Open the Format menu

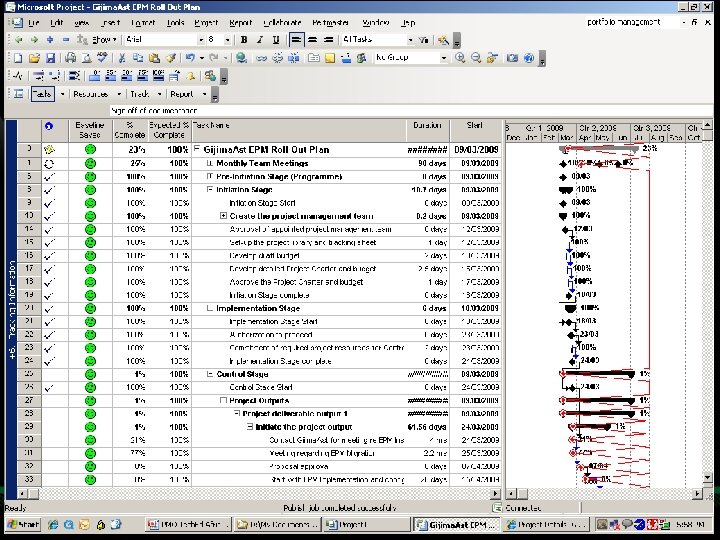(143, 22)
